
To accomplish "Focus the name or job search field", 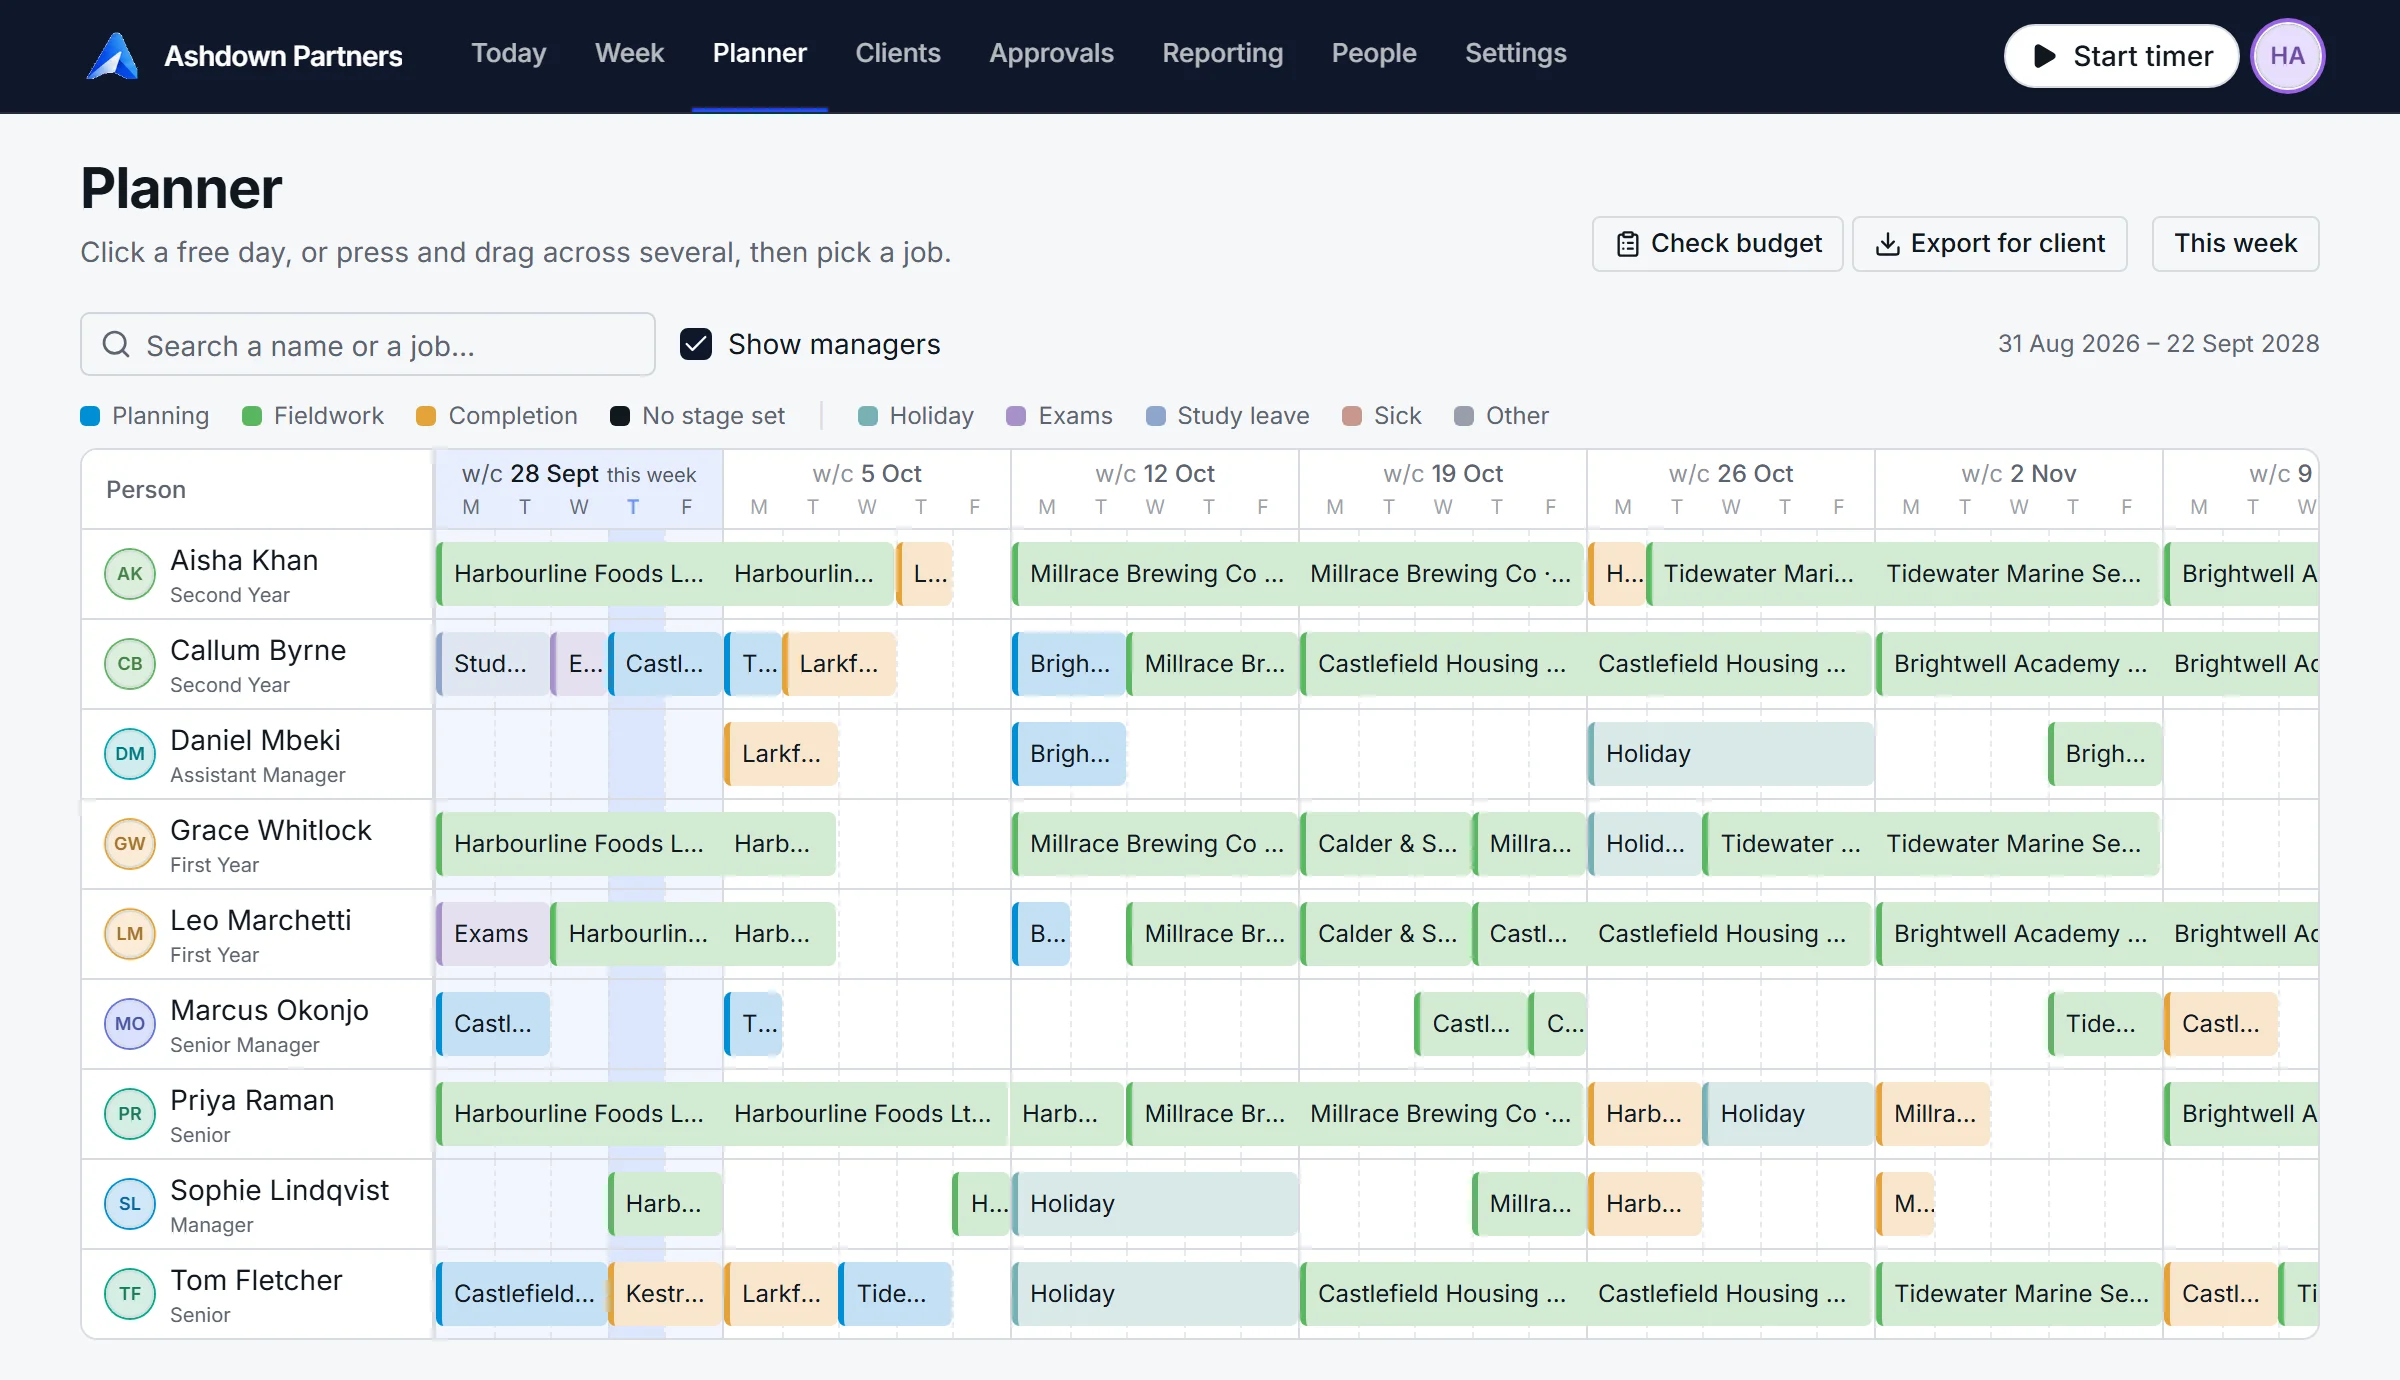I will (x=368, y=345).
